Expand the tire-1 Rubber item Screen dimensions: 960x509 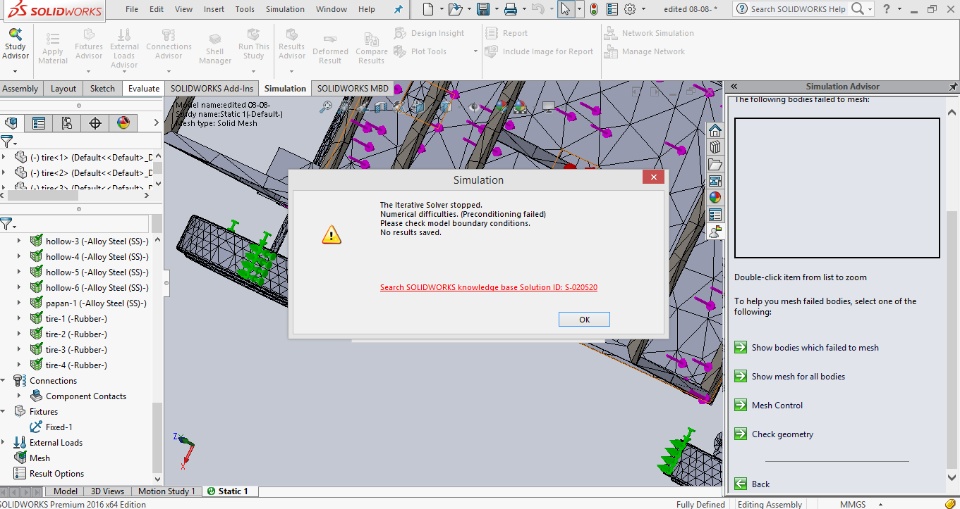[18, 319]
